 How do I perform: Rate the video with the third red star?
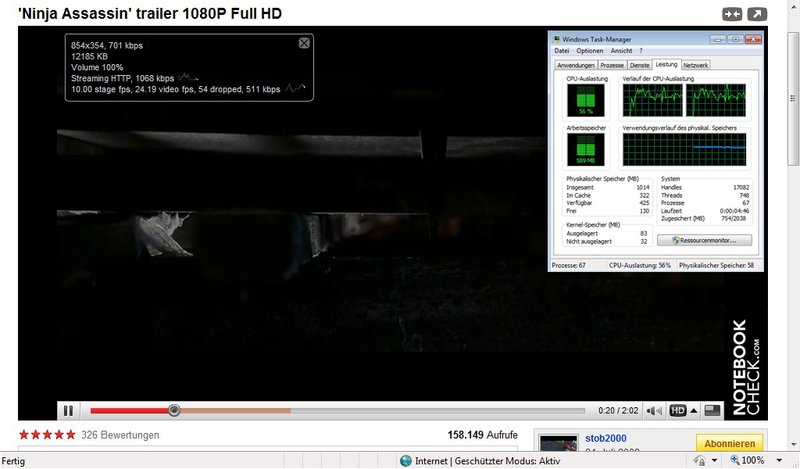tap(47, 435)
